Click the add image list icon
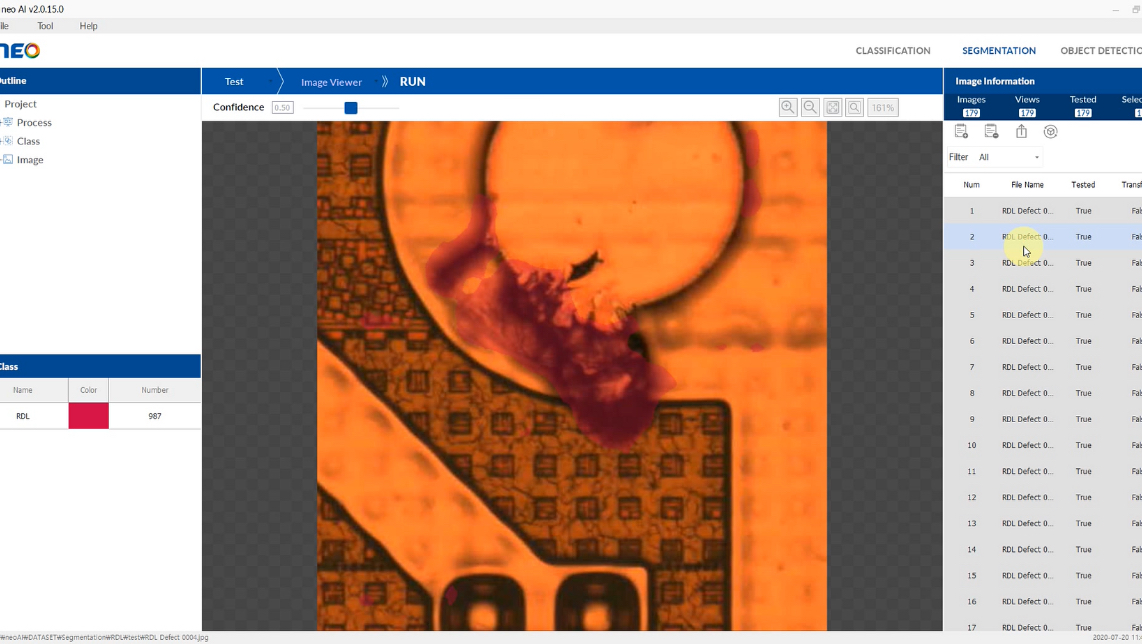 coord(961,132)
